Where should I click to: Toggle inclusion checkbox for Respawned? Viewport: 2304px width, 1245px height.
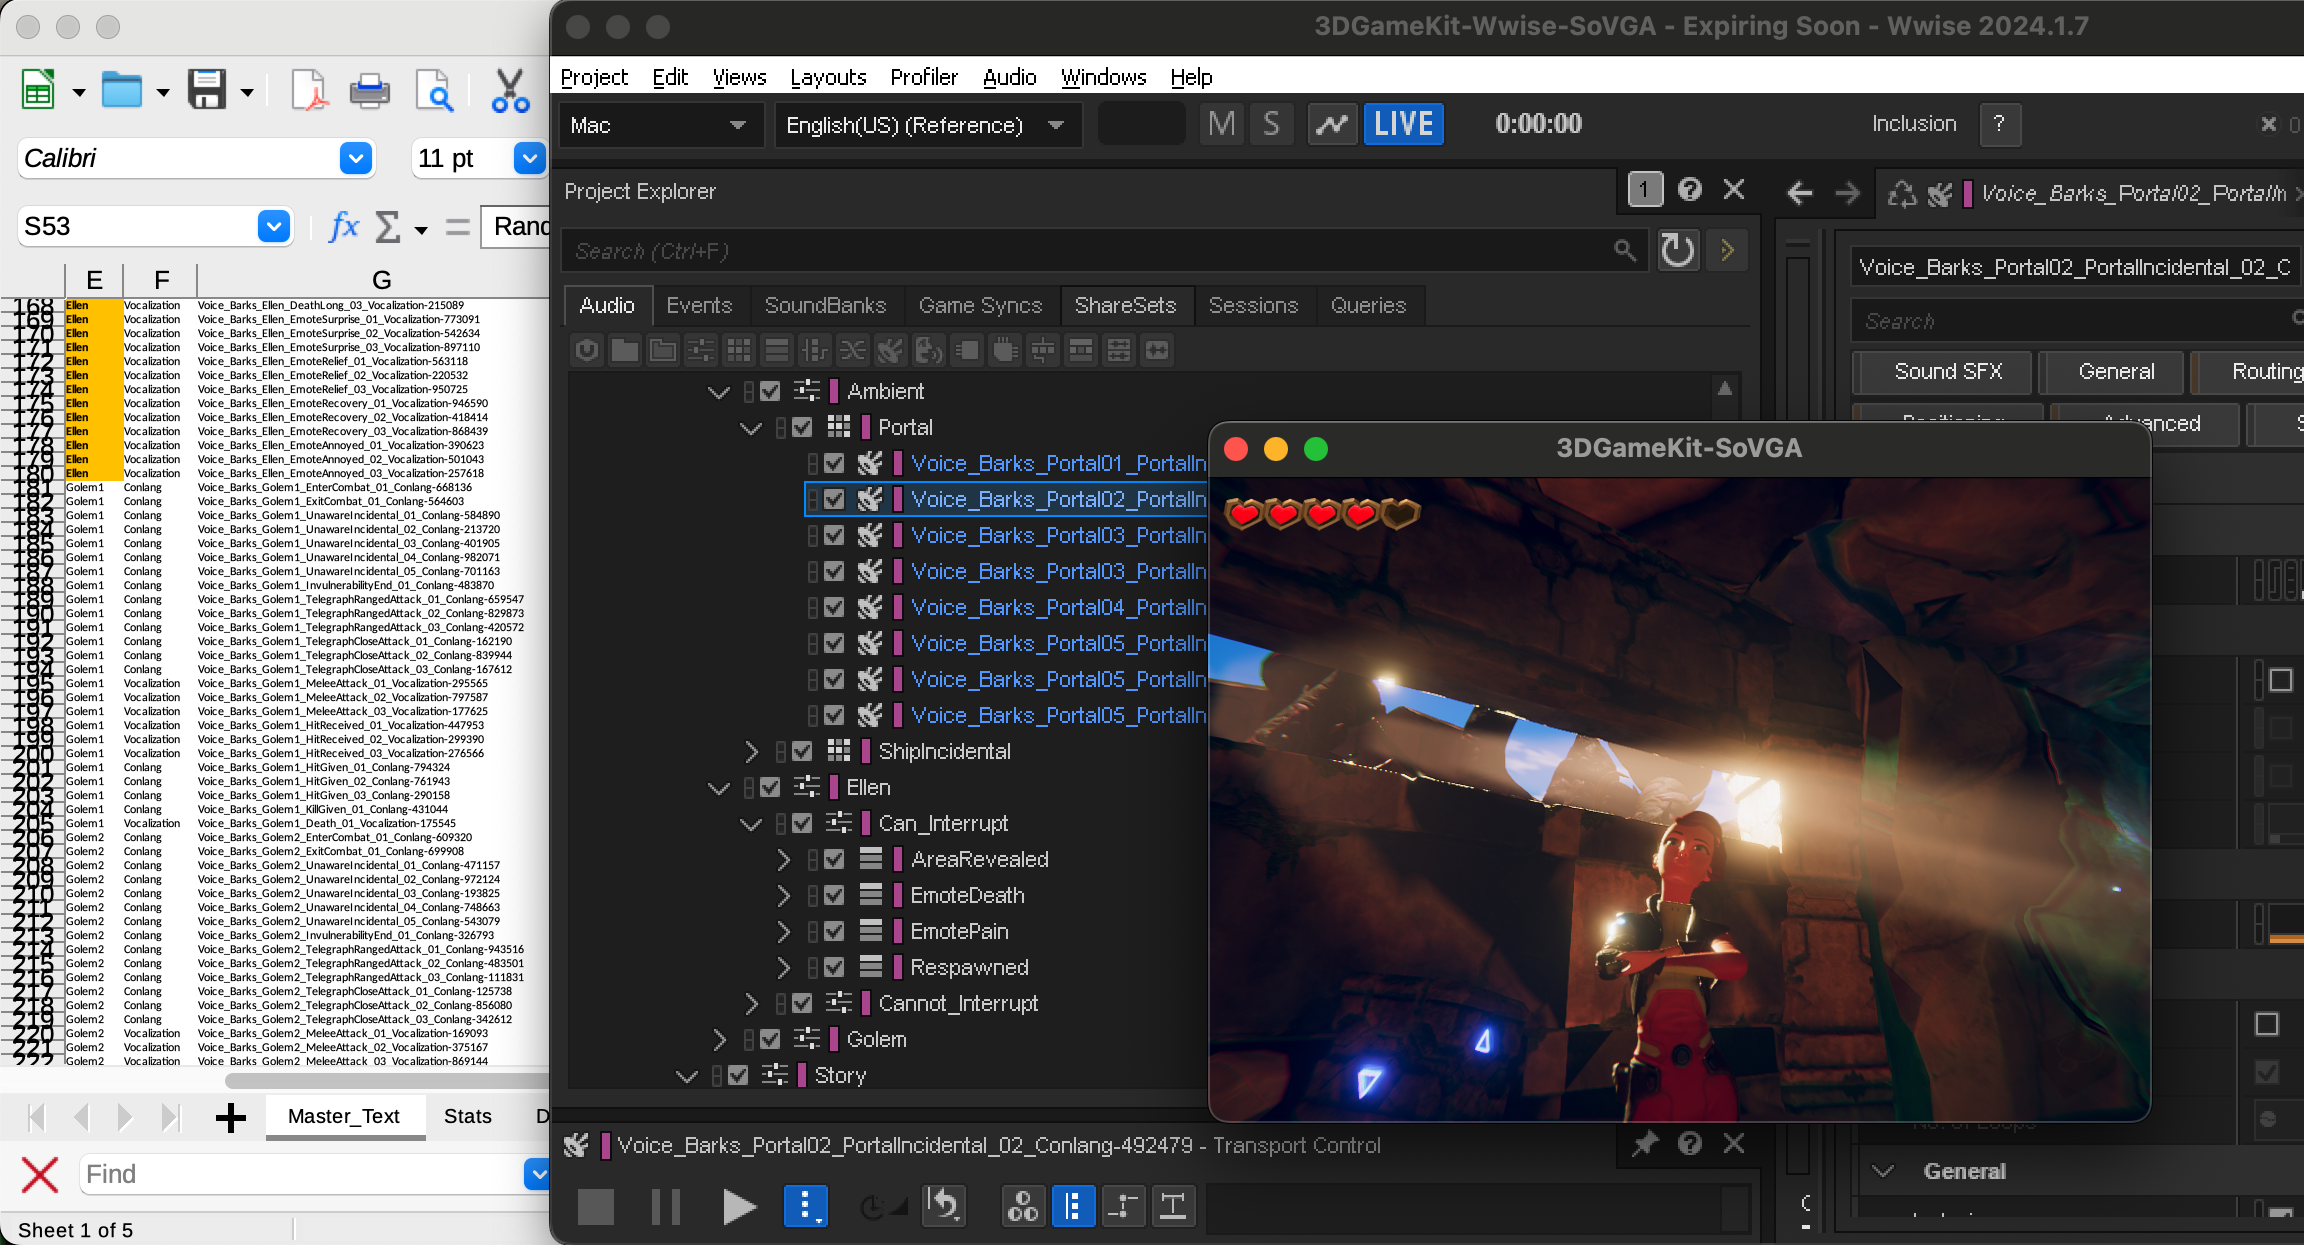point(834,967)
